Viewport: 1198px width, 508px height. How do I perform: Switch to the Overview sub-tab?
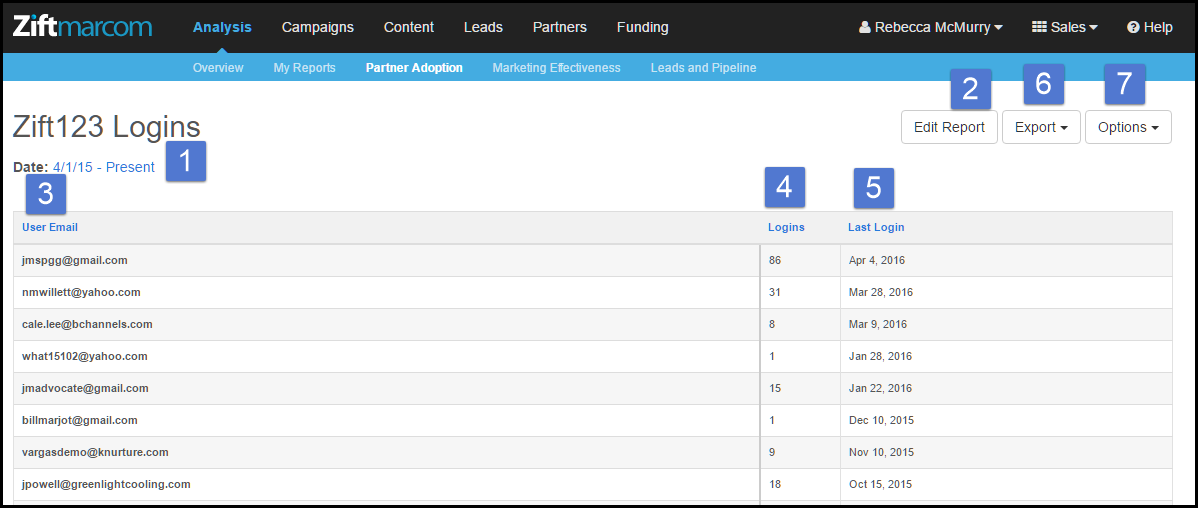pos(218,68)
